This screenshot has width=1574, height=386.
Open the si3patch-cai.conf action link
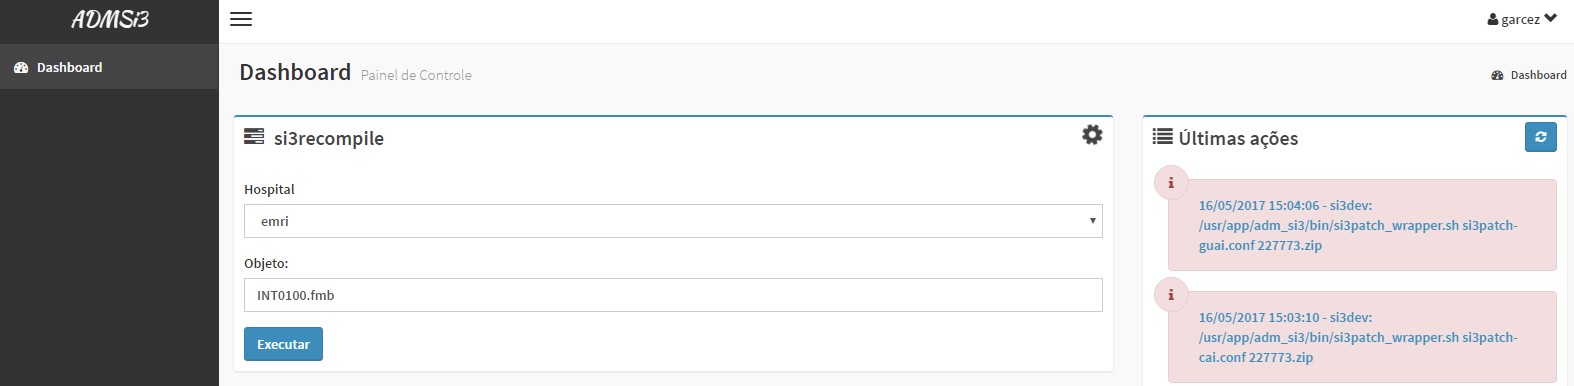[x=1358, y=337]
